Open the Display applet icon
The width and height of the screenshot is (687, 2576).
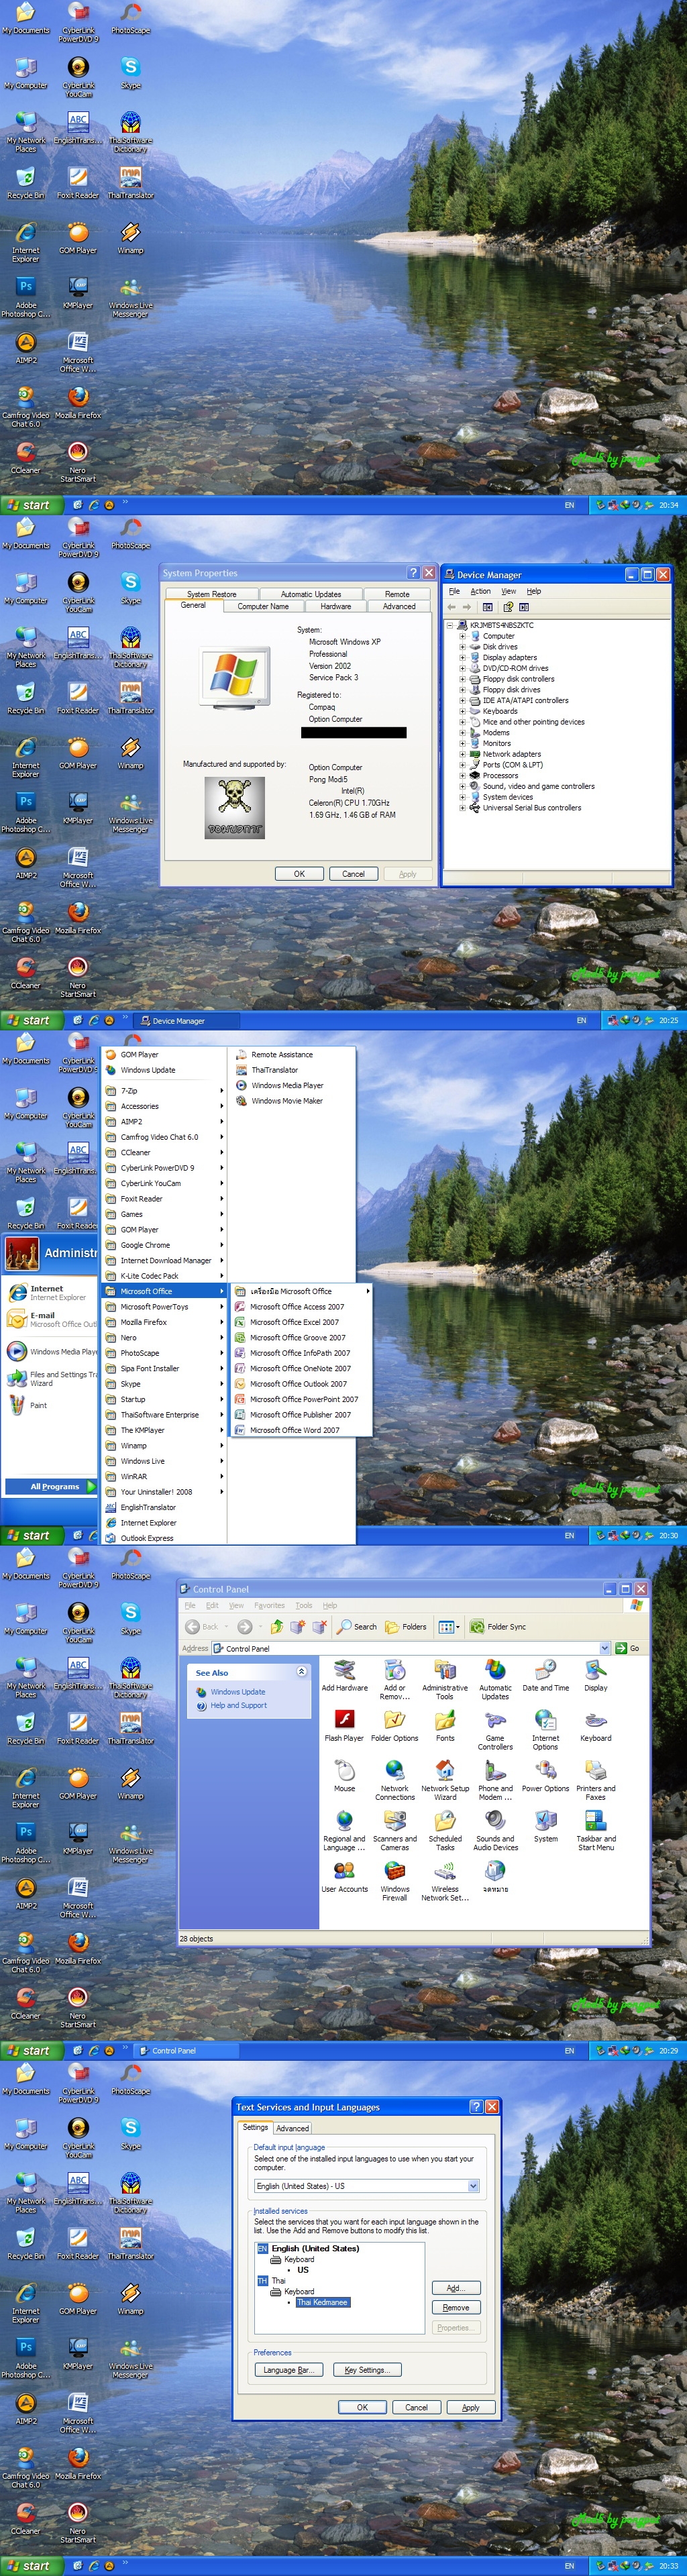coord(596,1675)
